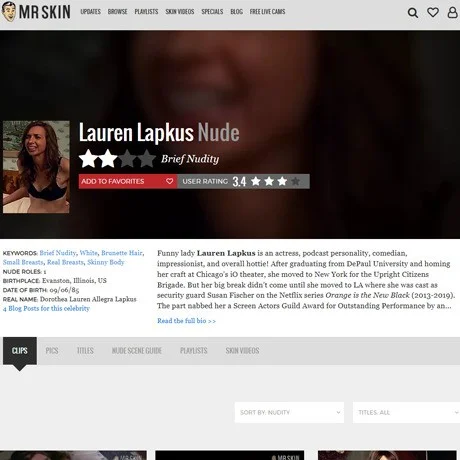Open the Browse menu

[x=117, y=12]
